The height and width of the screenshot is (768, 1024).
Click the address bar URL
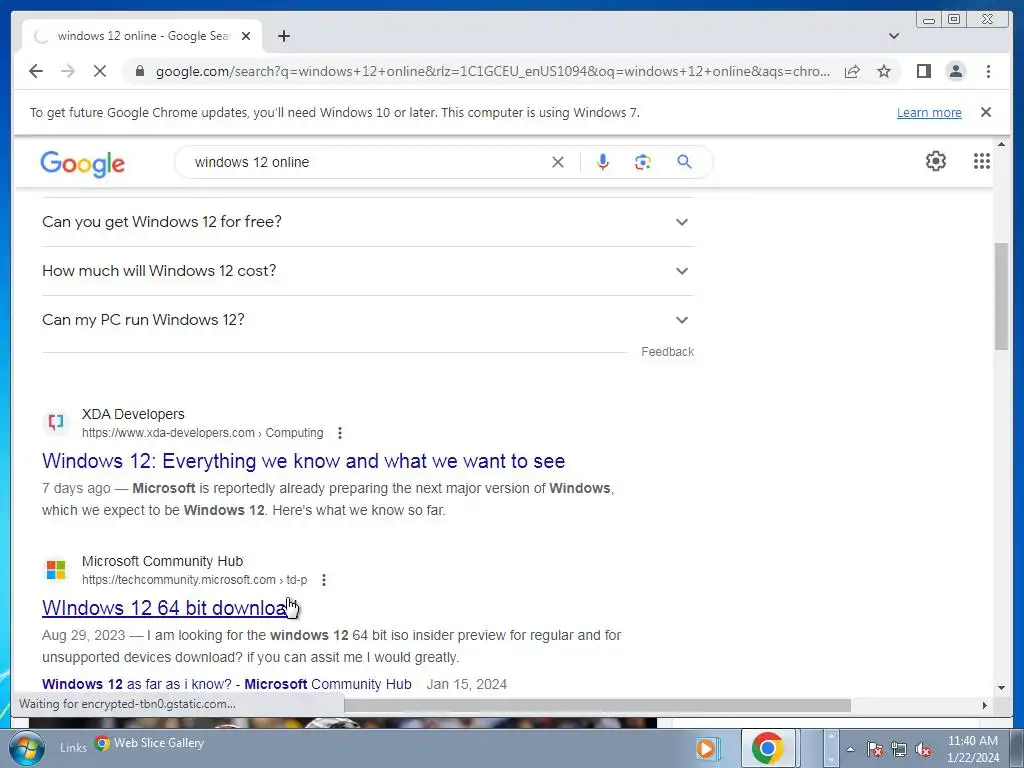click(493, 71)
